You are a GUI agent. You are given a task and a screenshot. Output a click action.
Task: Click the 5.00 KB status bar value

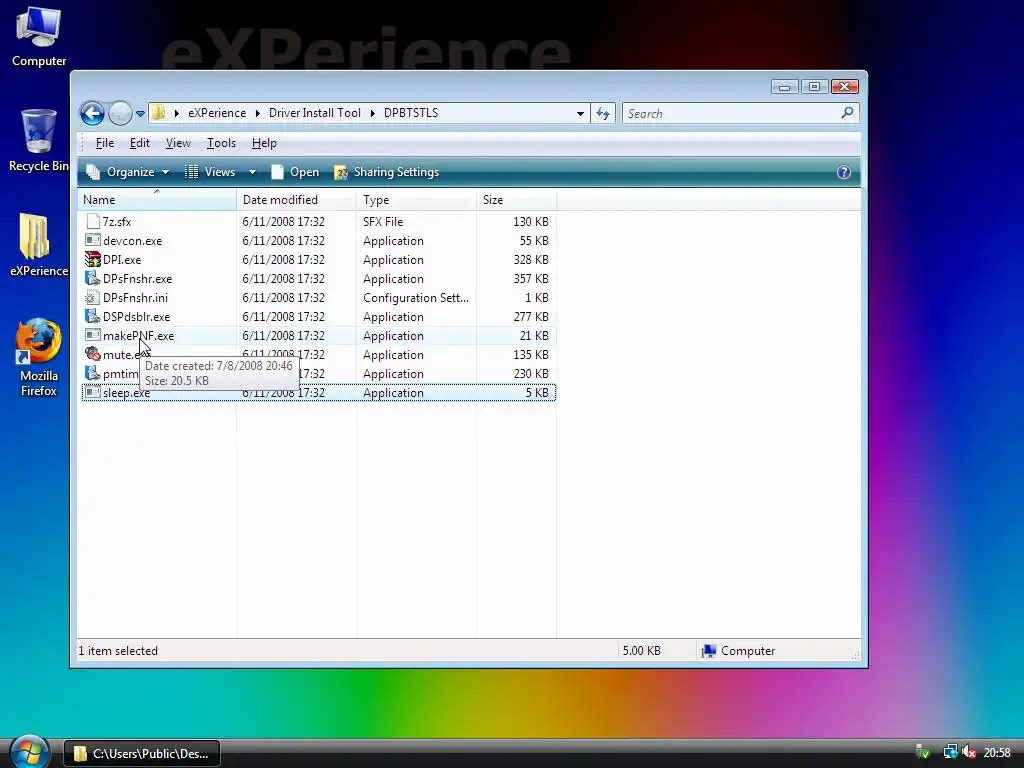pyautogui.click(x=642, y=651)
